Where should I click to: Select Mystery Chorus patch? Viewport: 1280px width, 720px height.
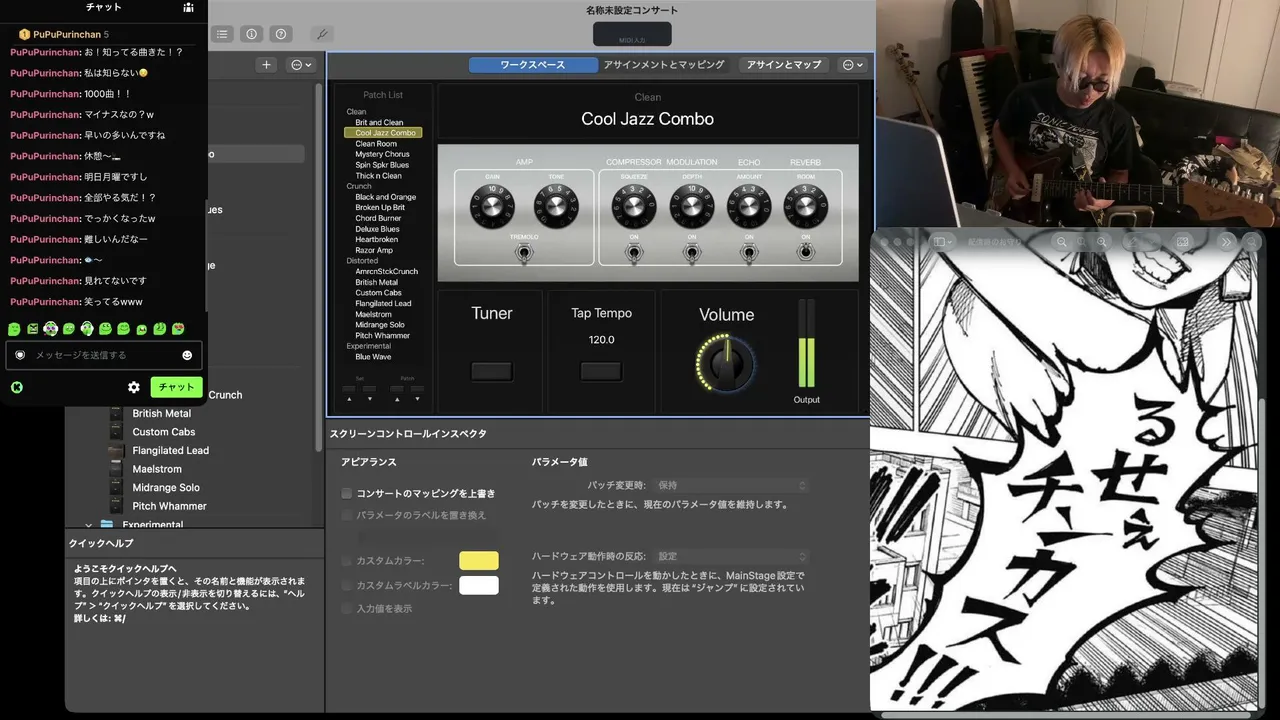coord(382,154)
